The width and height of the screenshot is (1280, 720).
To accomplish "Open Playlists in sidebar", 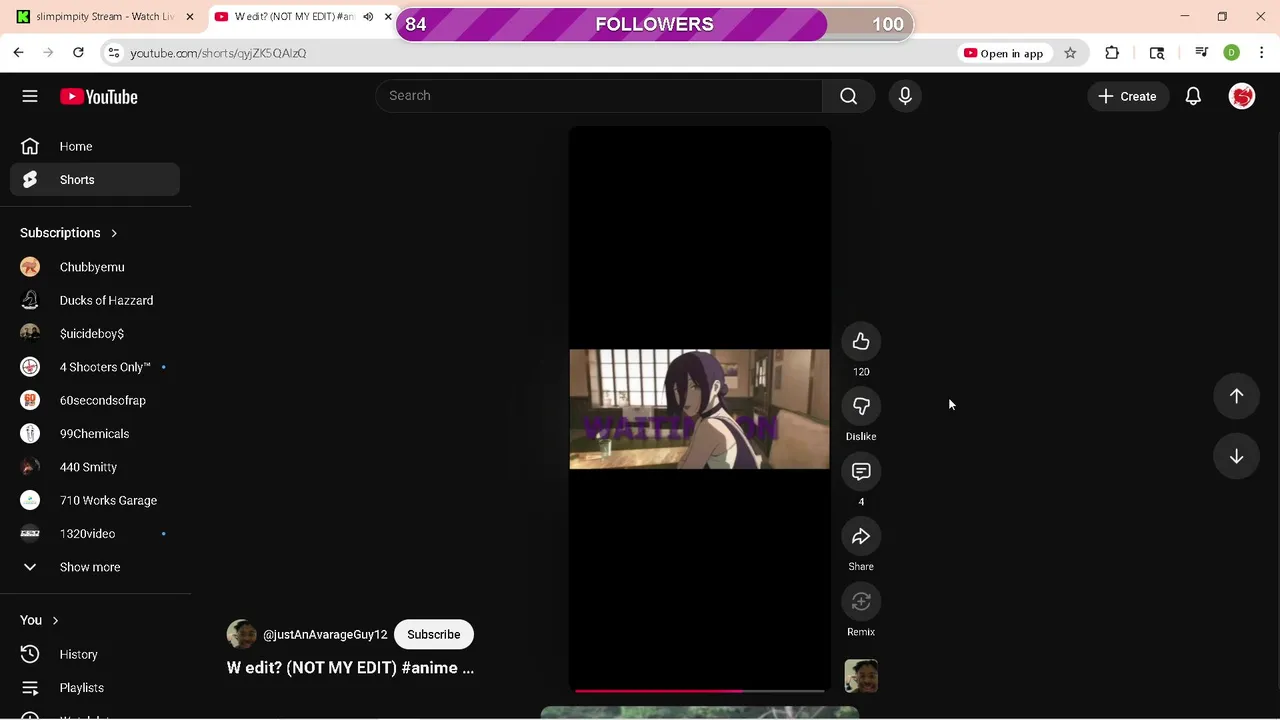I will coord(95,688).
